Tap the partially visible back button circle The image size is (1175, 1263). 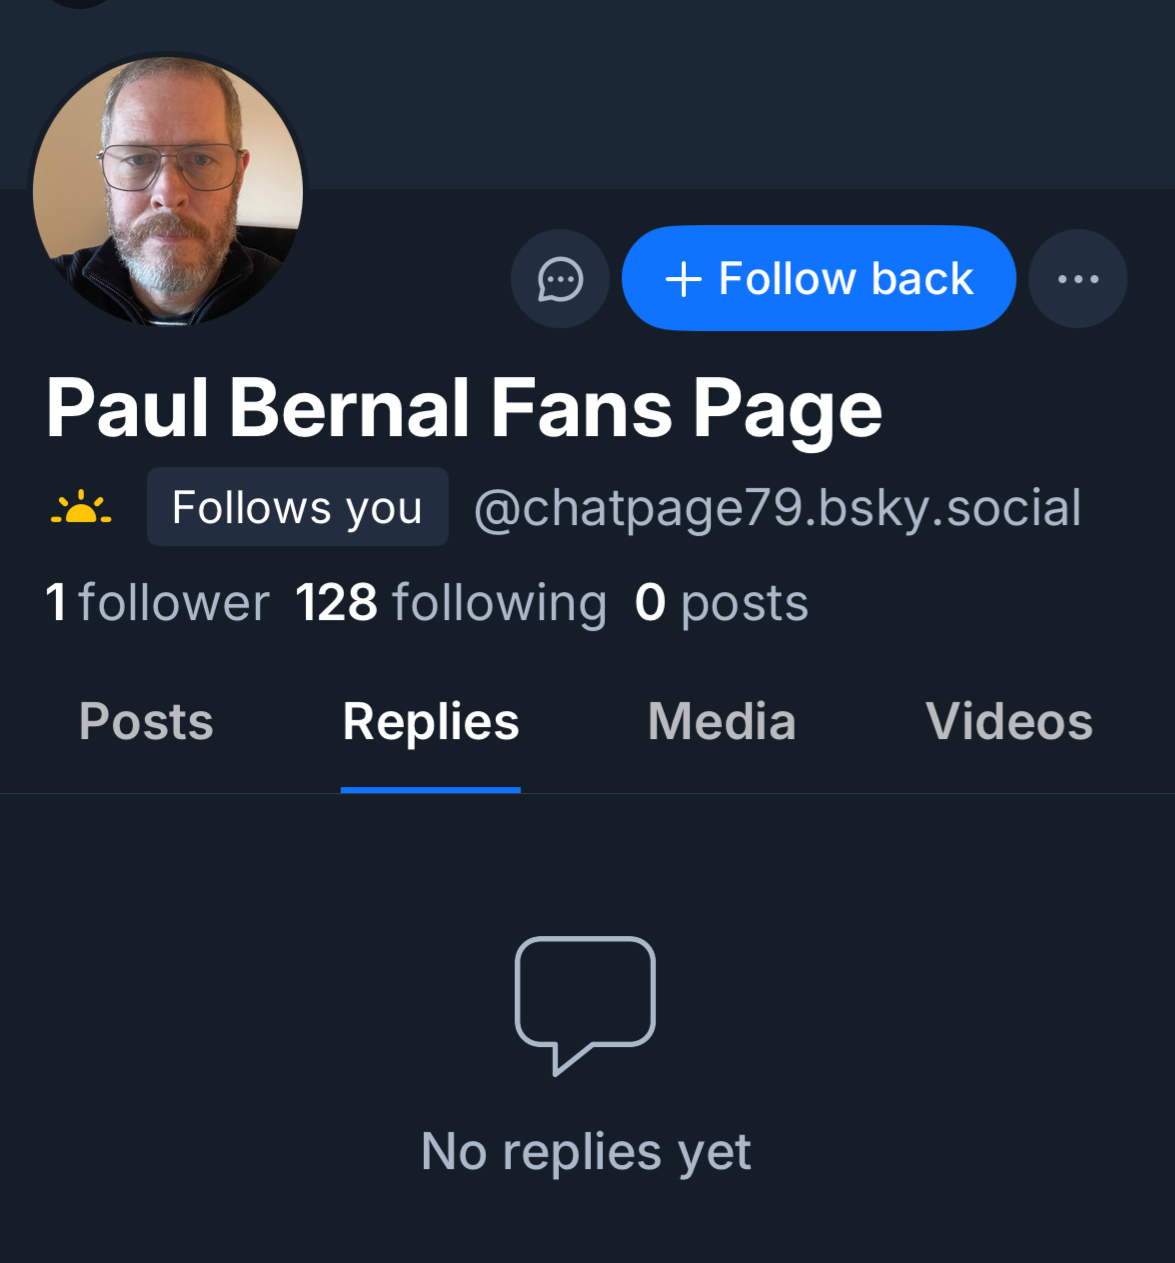pos(80,3)
